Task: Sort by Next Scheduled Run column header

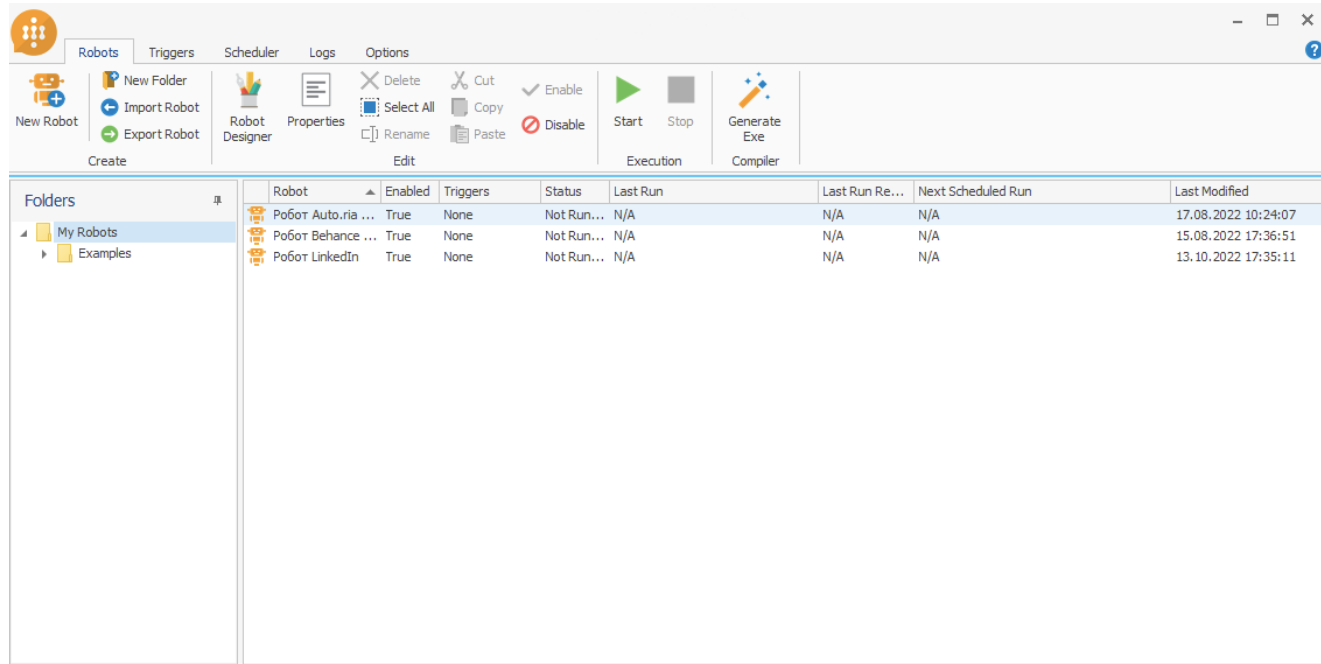Action: click(x=1042, y=191)
